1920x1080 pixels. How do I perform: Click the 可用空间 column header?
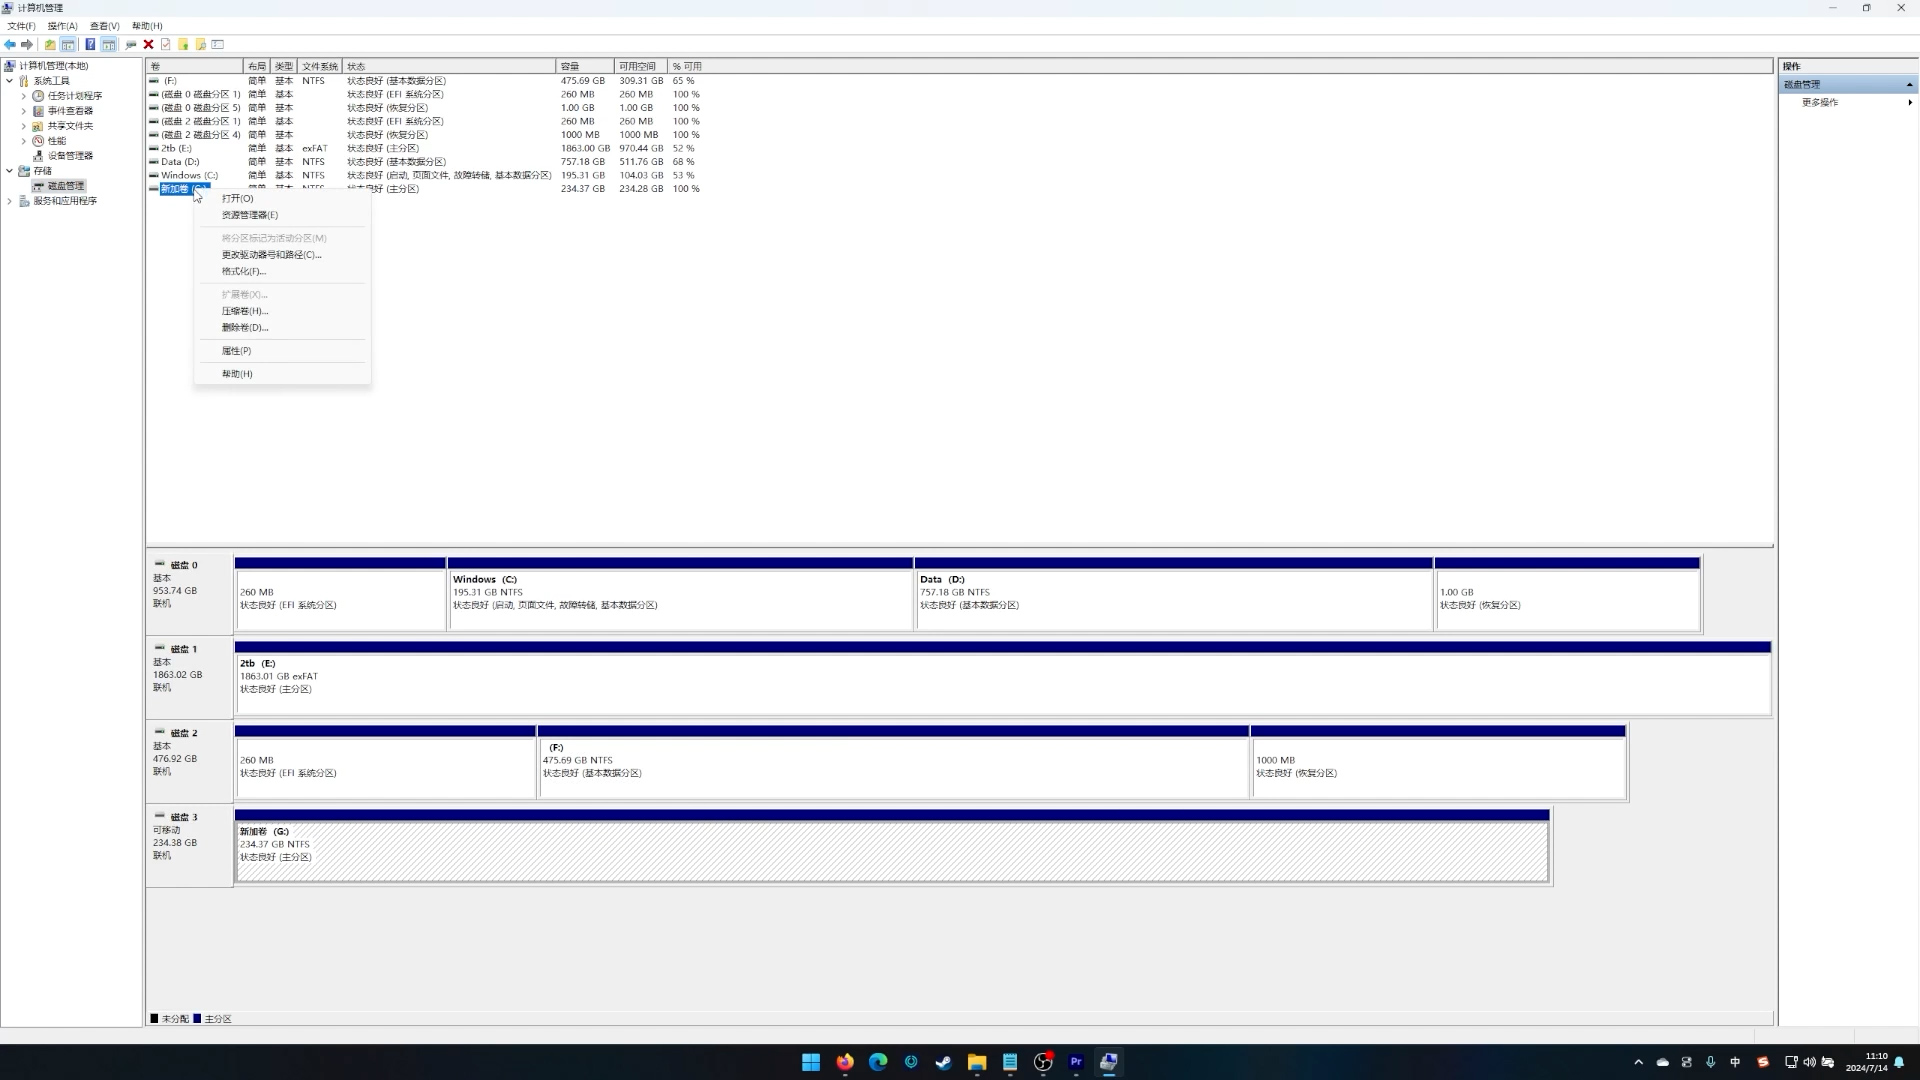(637, 66)
